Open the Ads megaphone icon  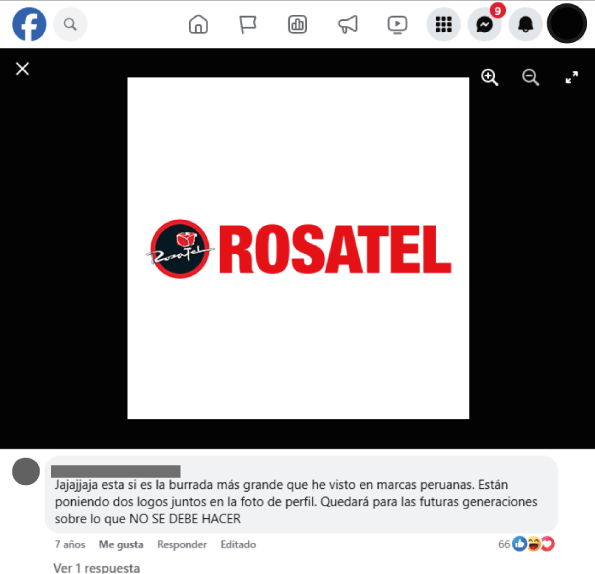click(x=348, y=25)
